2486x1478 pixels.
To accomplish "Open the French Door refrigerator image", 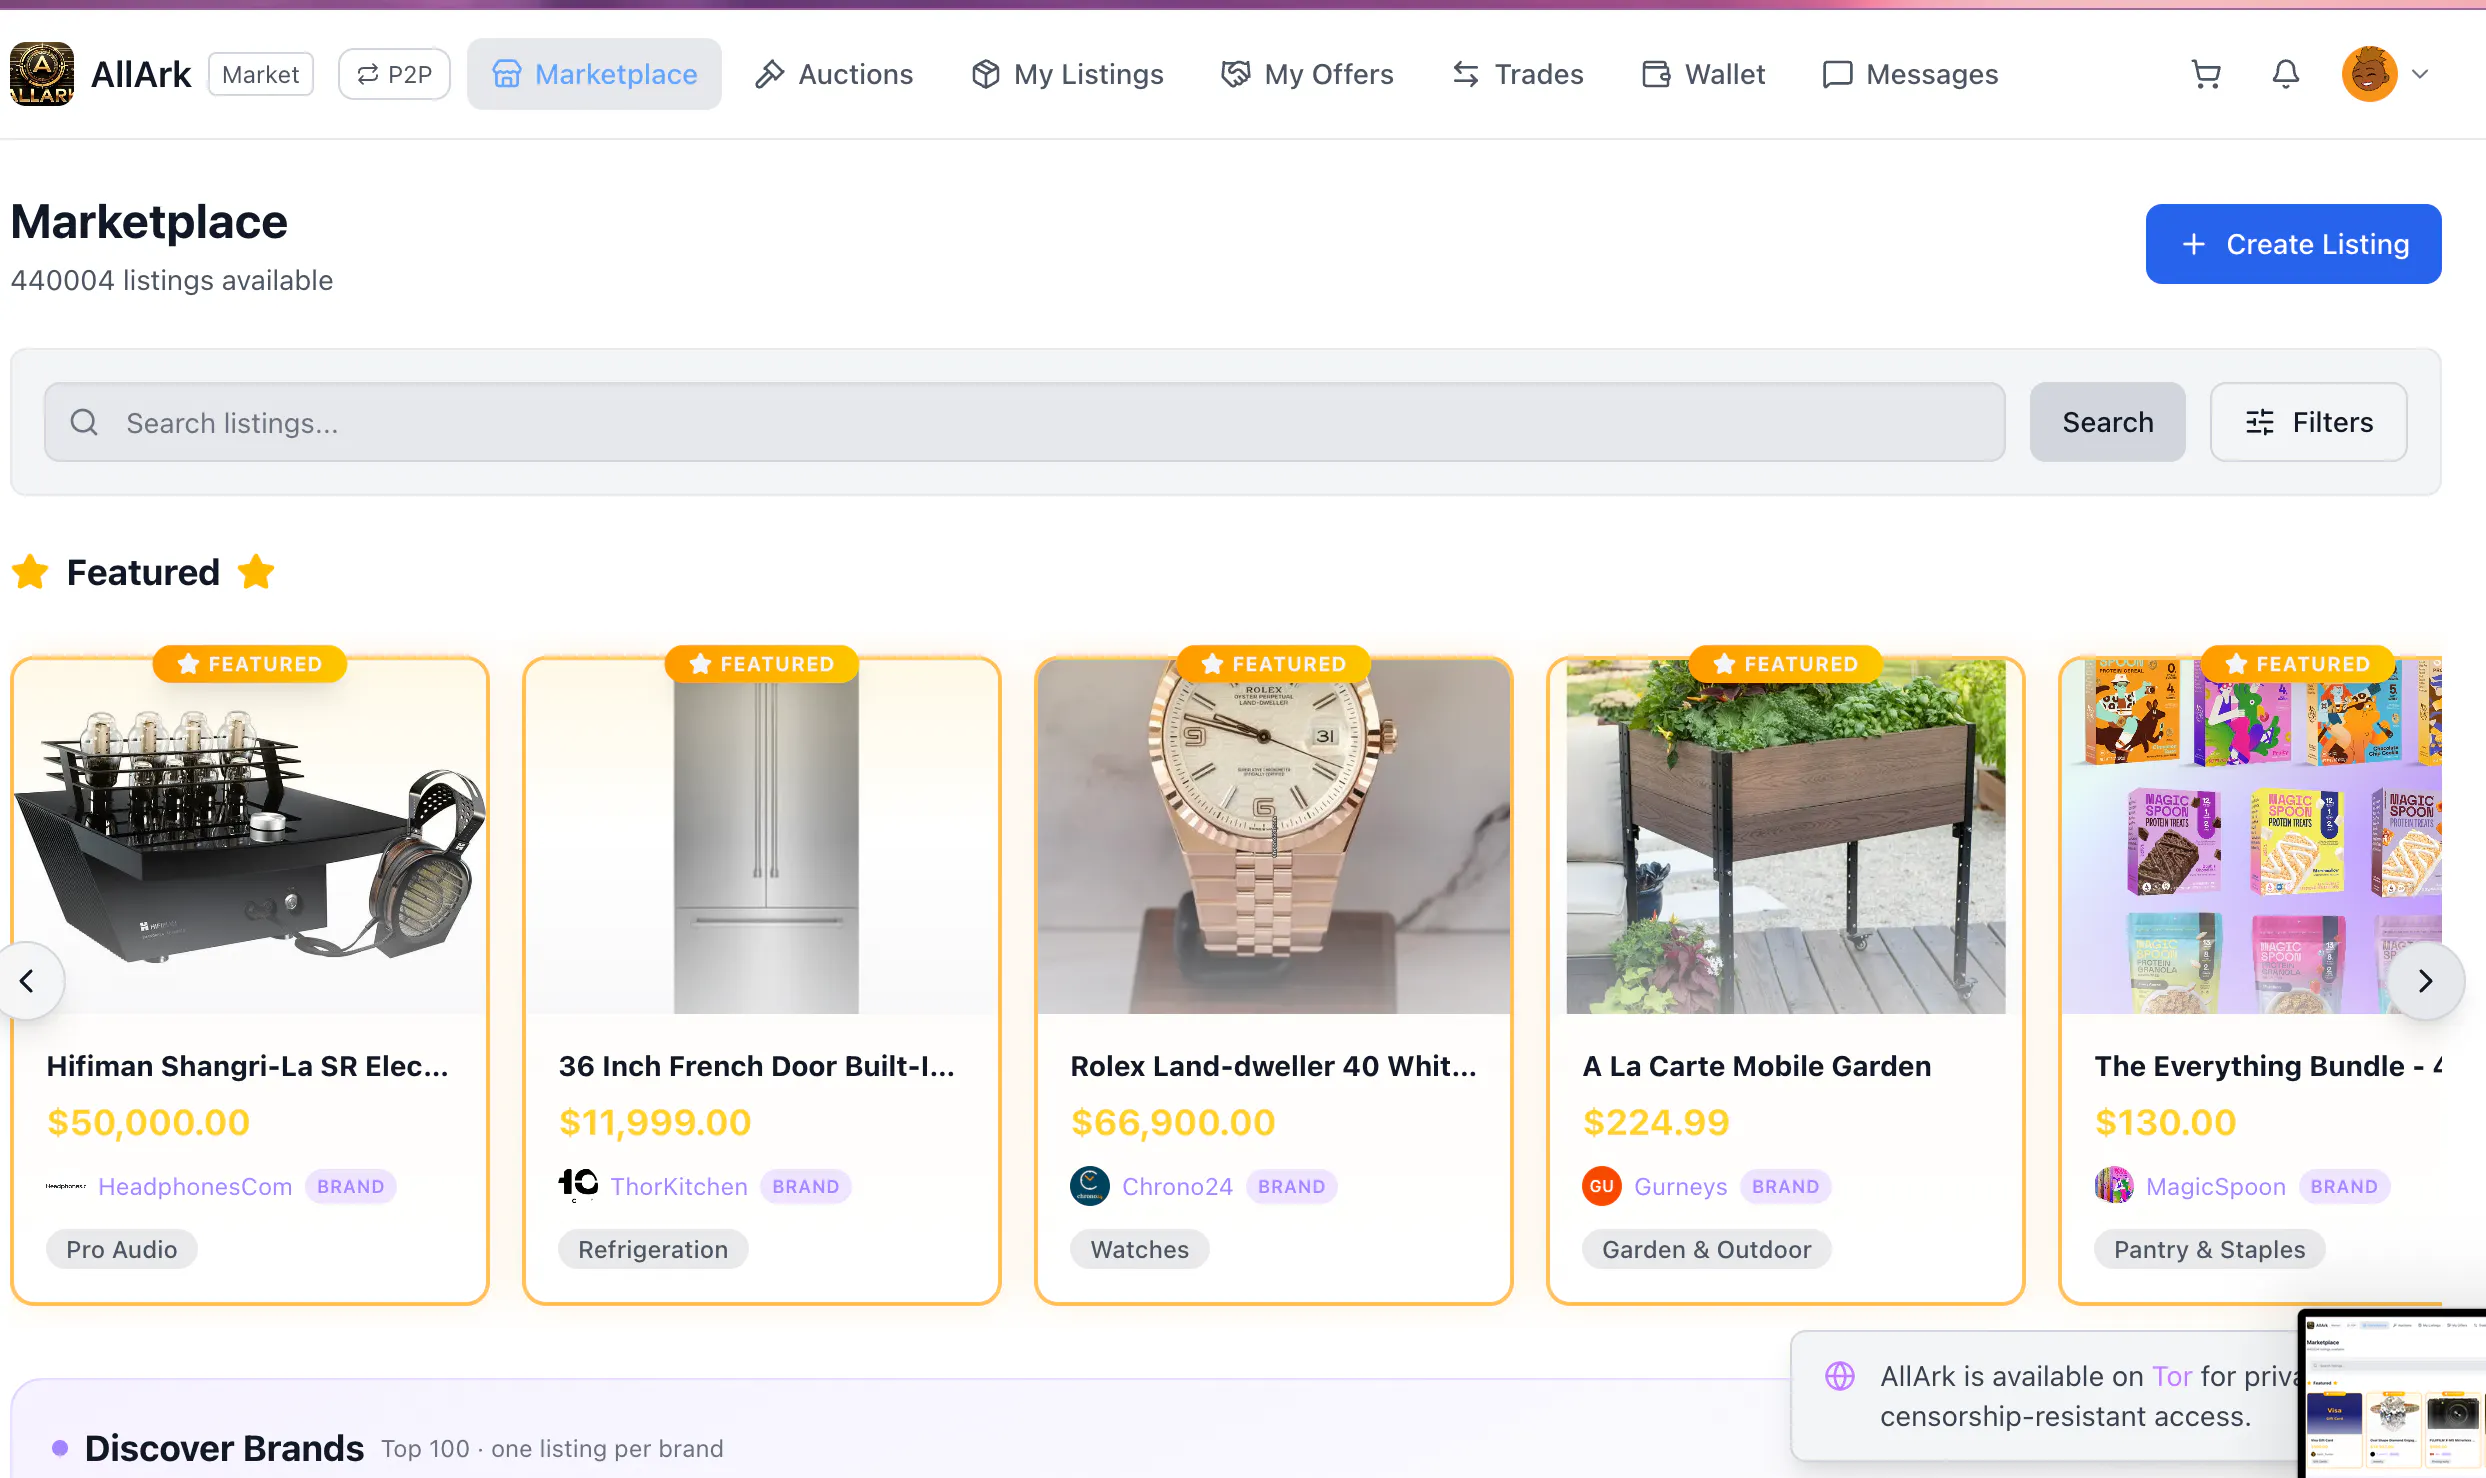I will (x=762, y=836).
